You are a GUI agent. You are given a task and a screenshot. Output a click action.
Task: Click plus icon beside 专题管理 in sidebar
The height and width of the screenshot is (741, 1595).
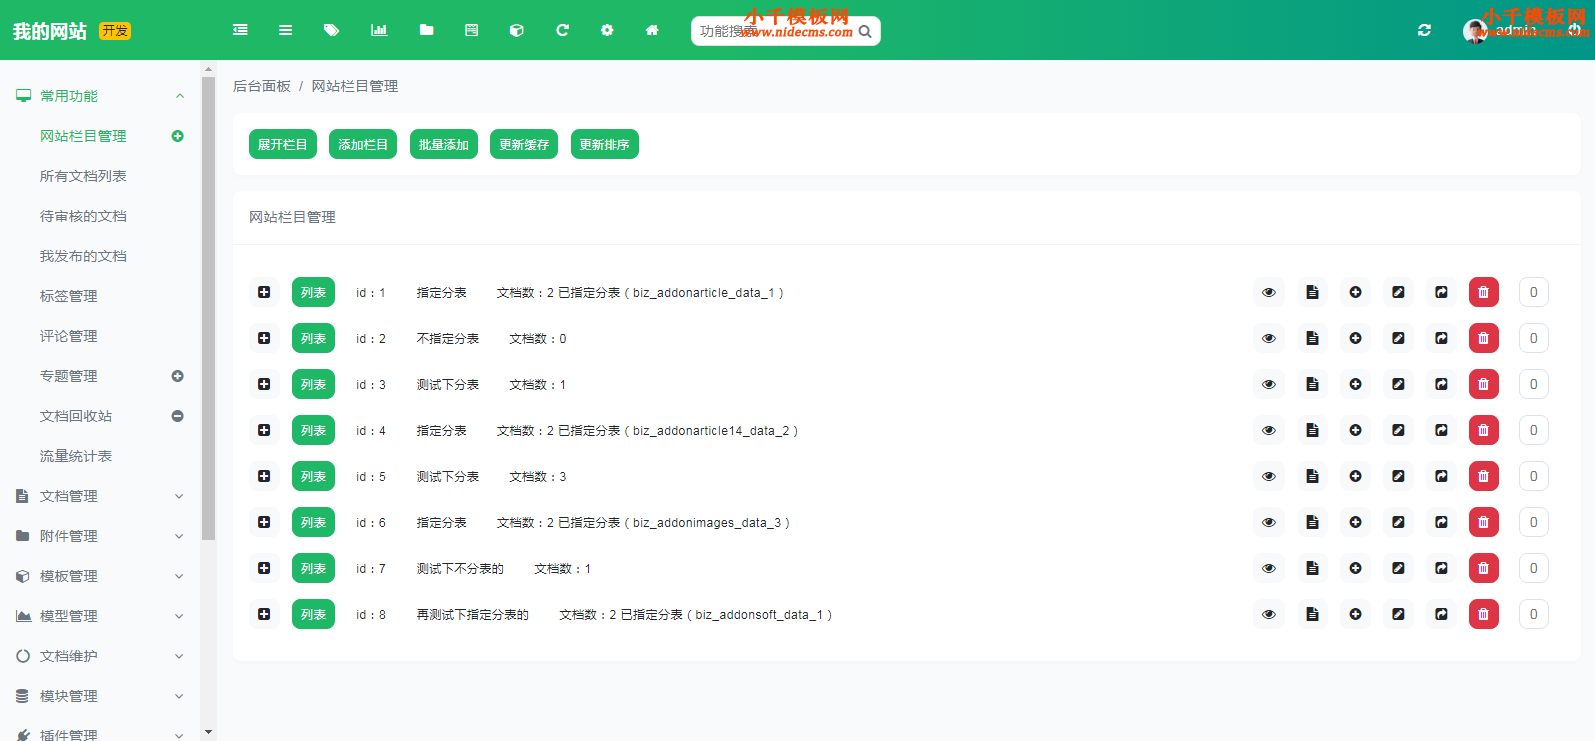tap(177, 376)
